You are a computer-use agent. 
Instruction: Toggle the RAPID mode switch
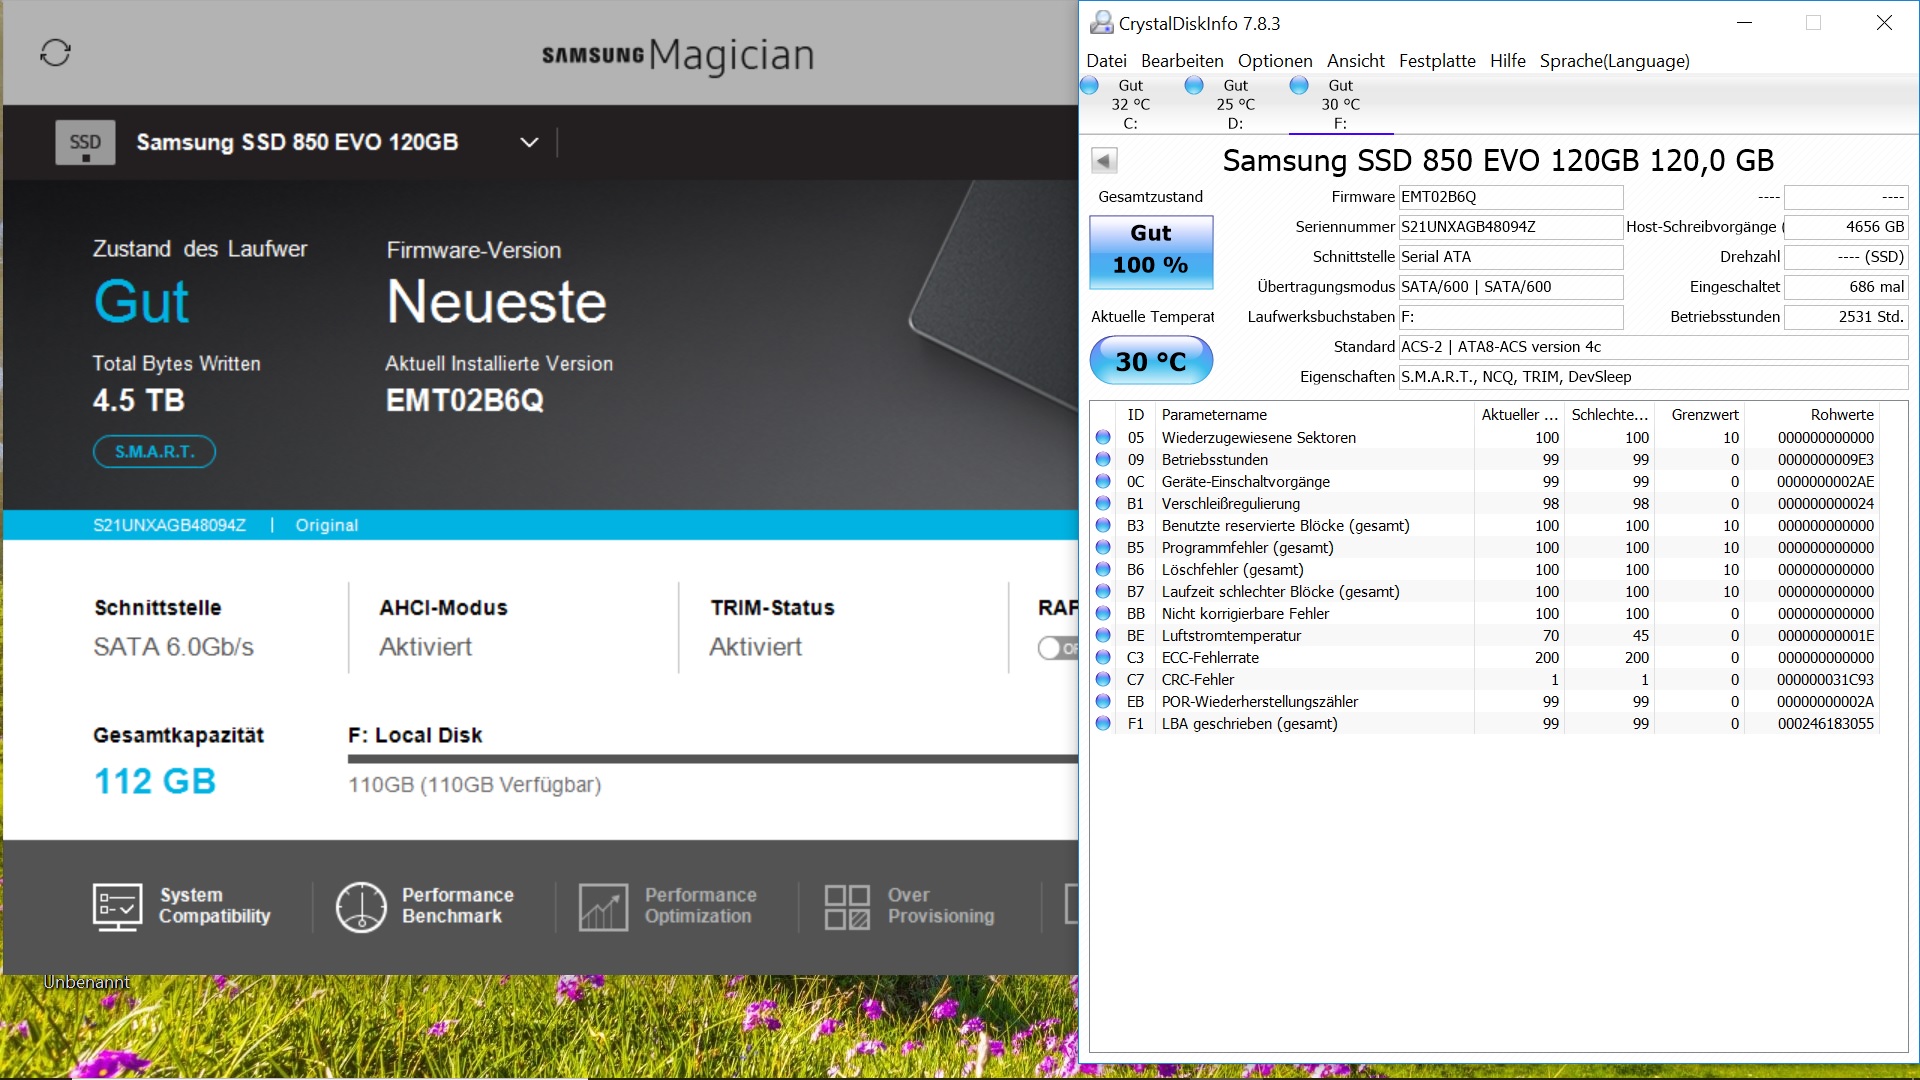coord(1057,648)
